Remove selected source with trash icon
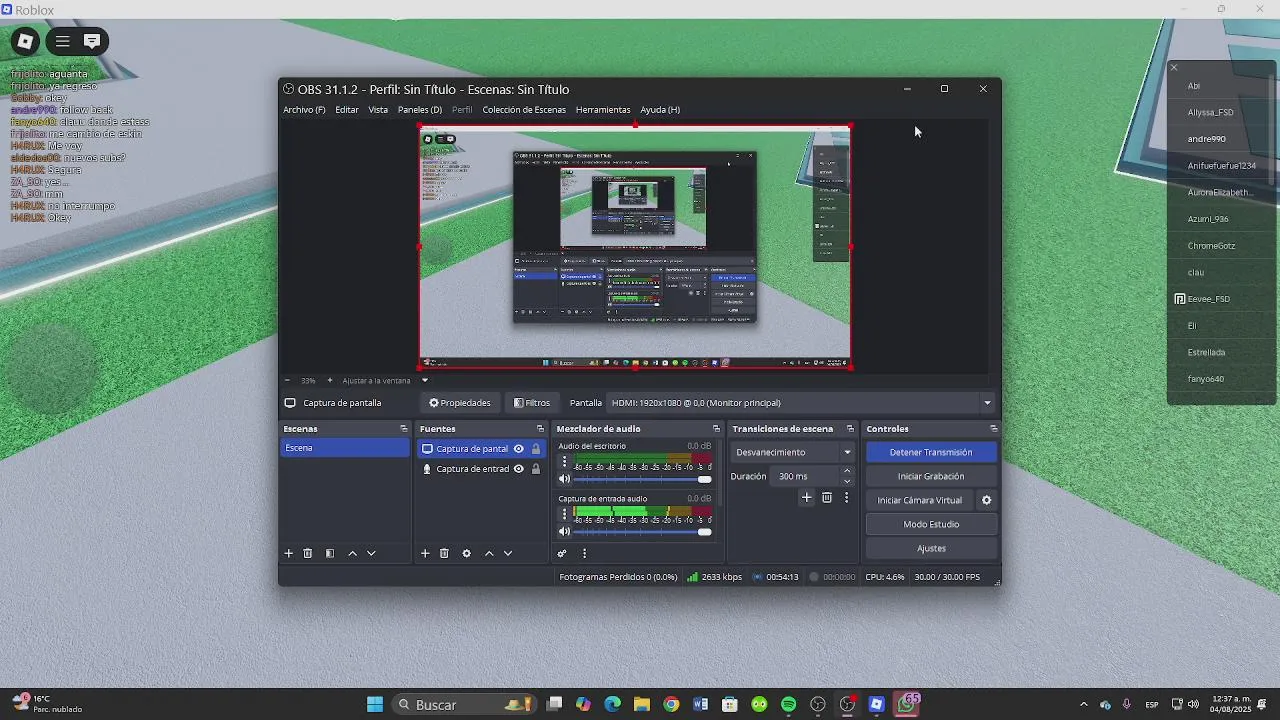Viewport: 1280px width, 720px height. pos(444,553)
